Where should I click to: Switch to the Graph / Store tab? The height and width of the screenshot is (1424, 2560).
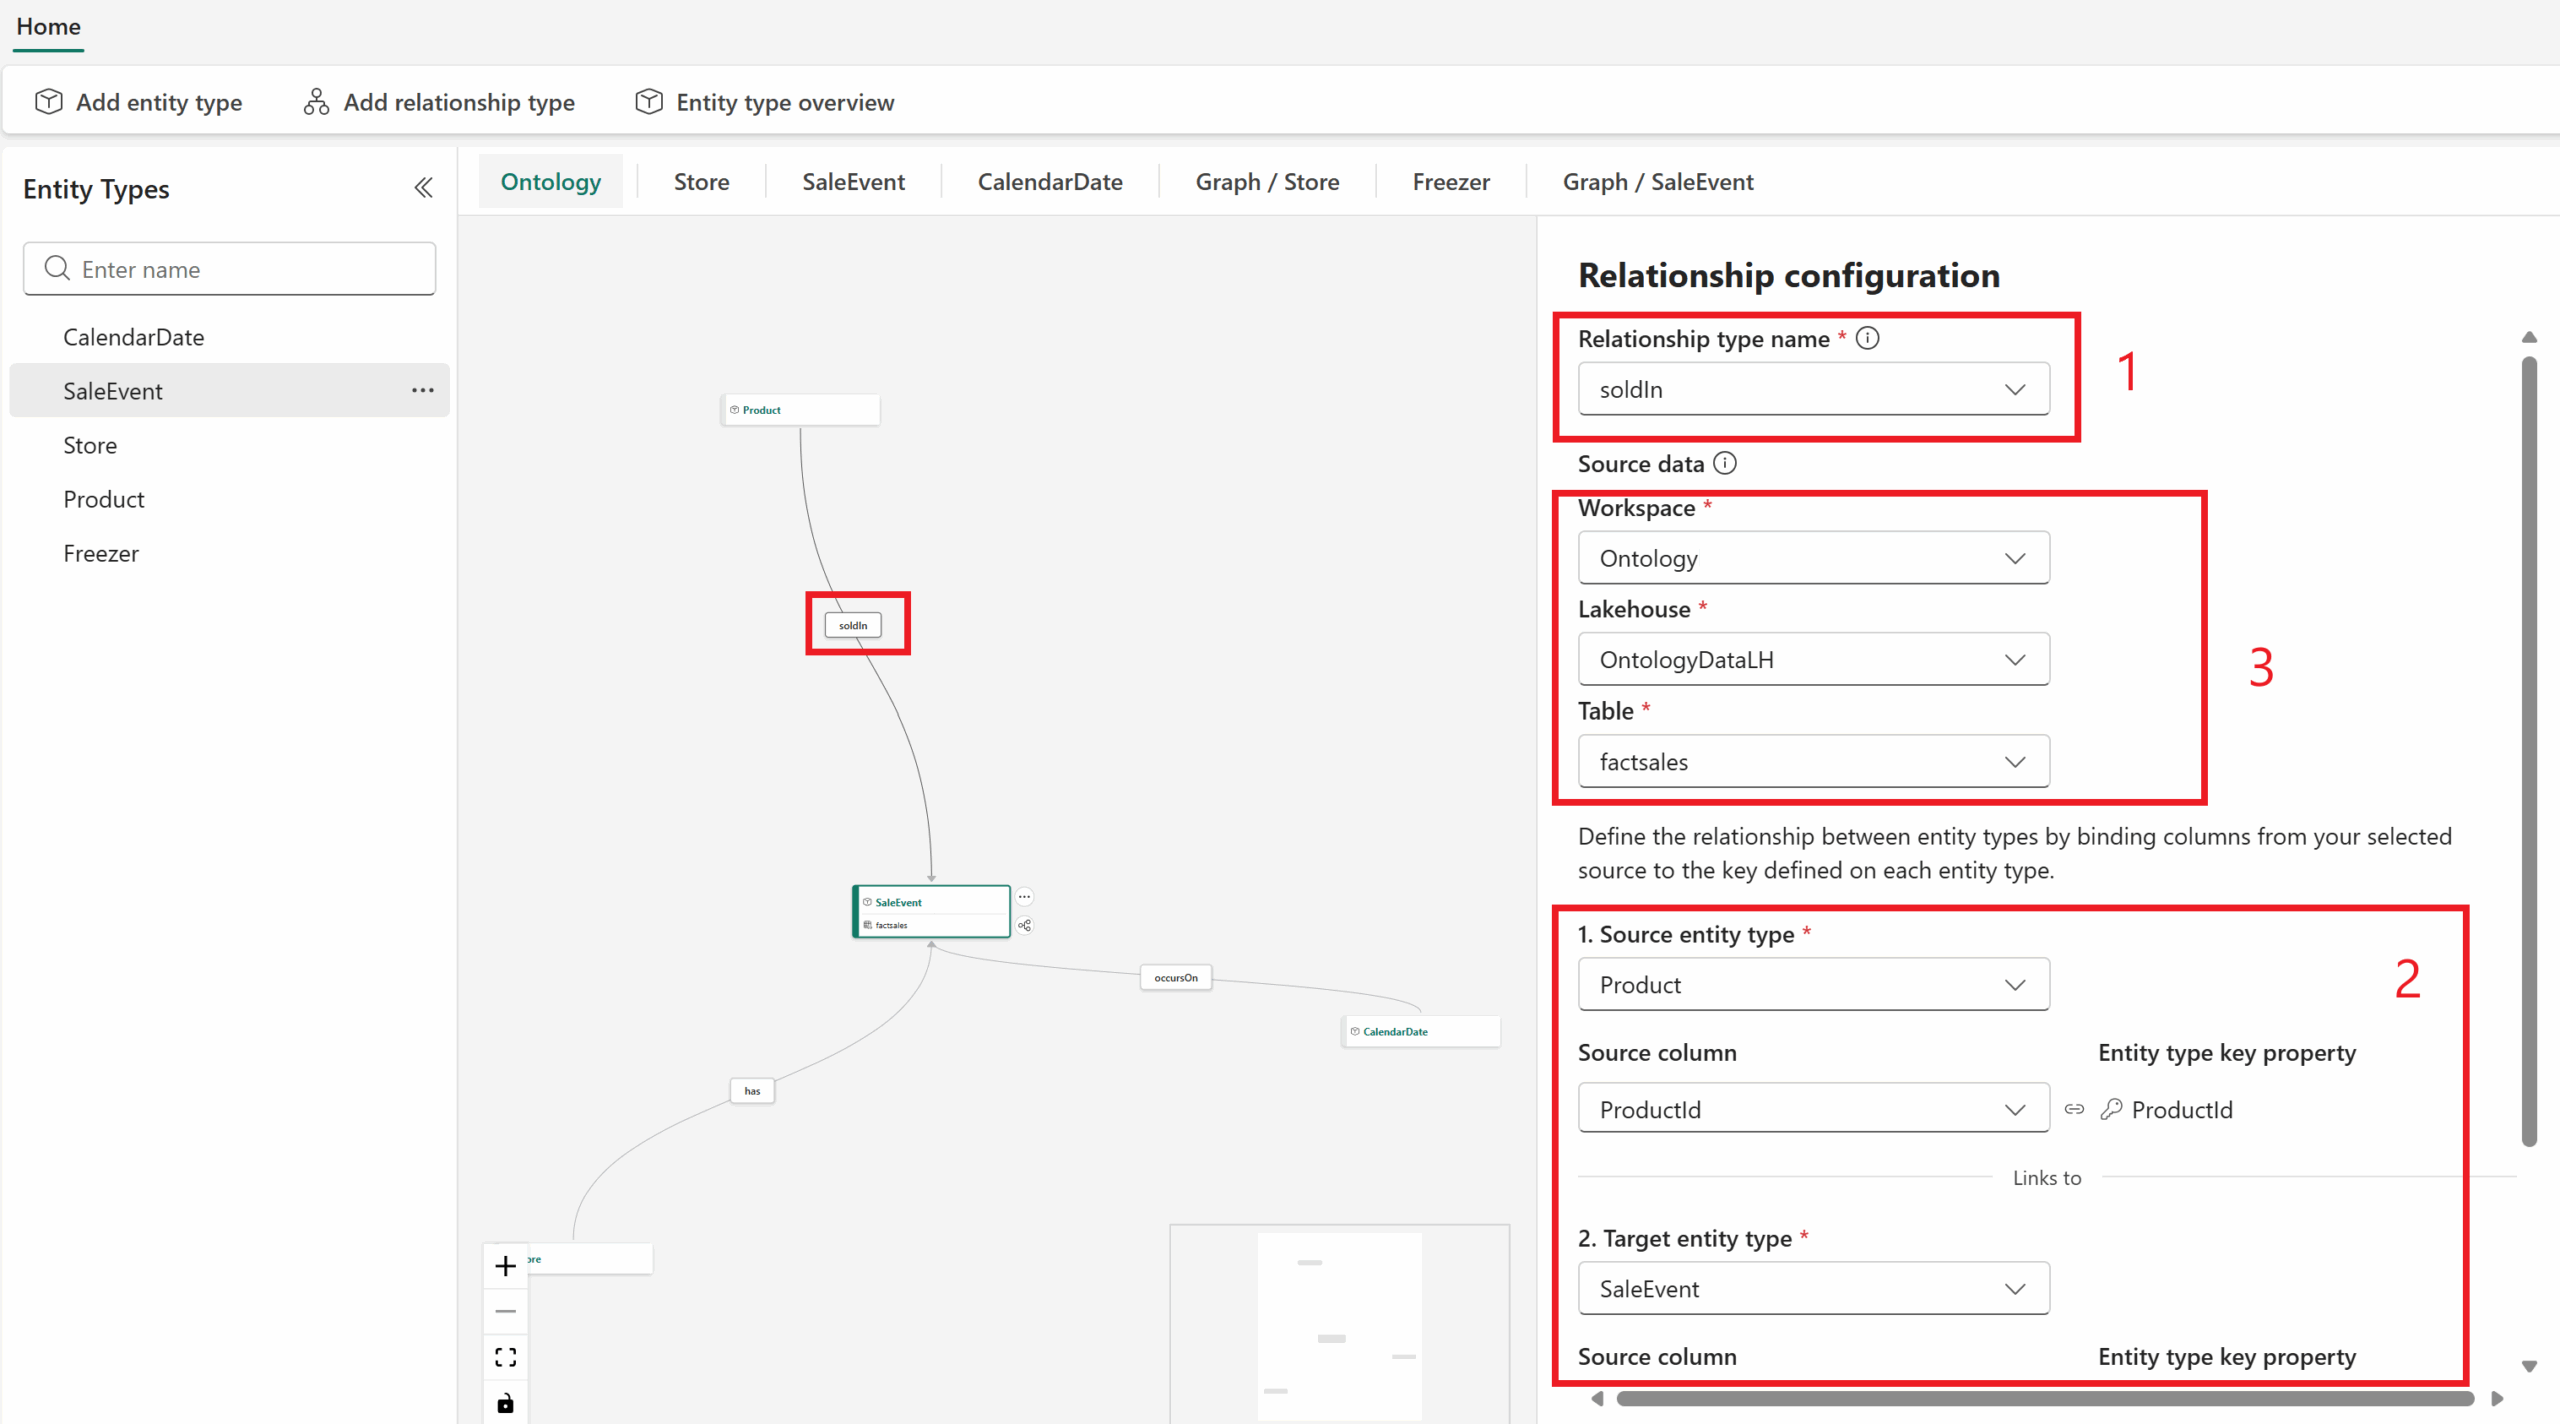point(1267,182)
